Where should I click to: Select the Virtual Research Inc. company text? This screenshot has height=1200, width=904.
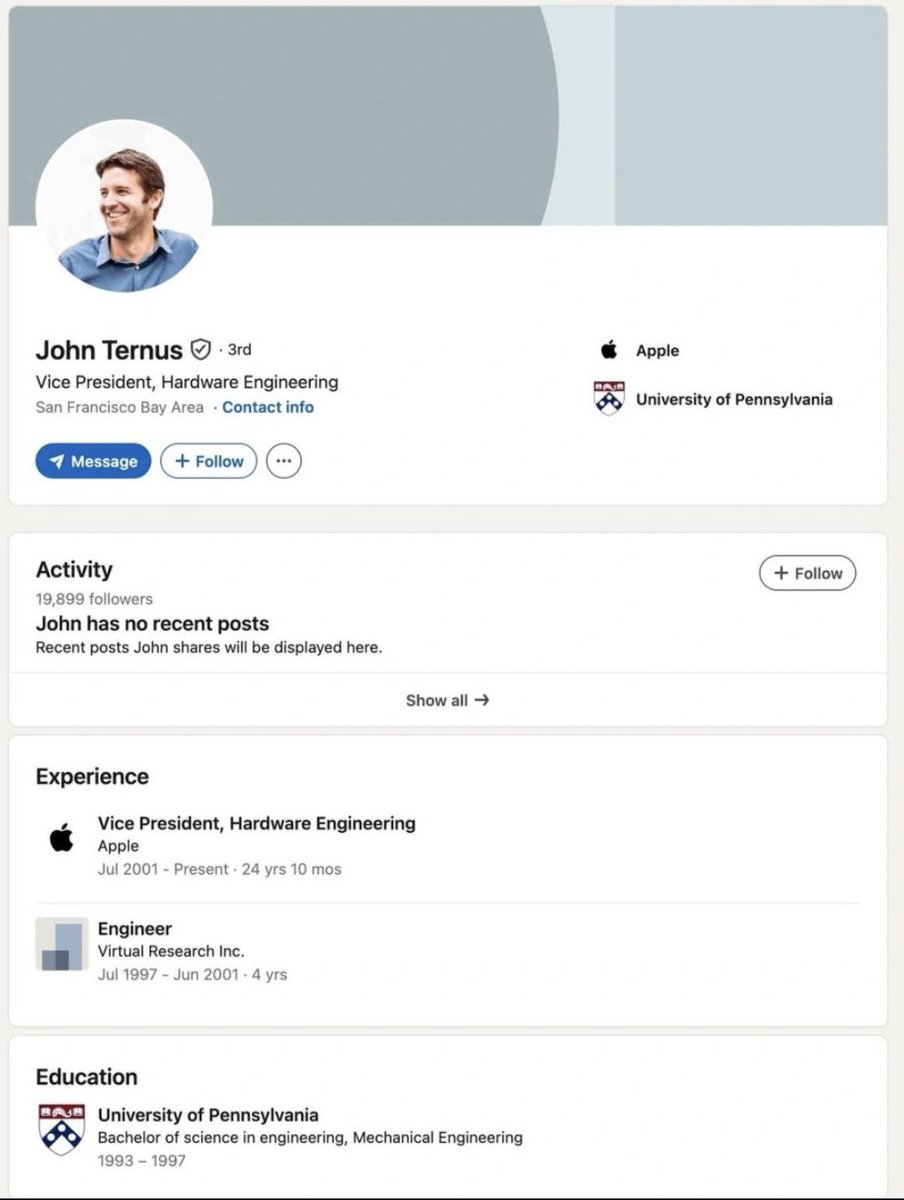click(x=171, y=951)
